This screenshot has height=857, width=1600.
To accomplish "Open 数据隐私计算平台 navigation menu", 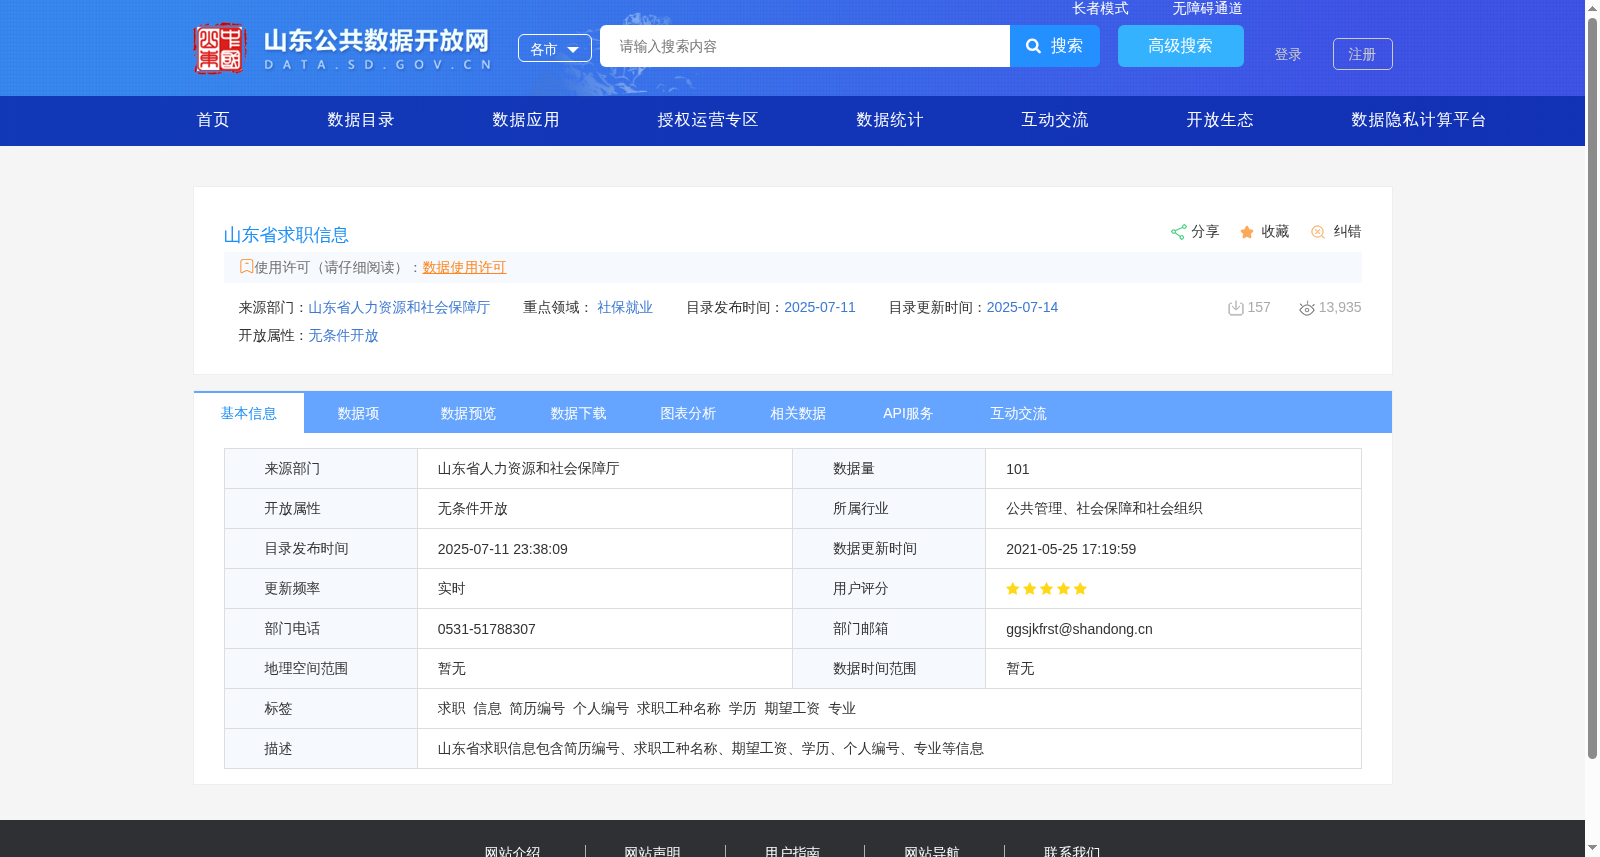I will tap(1419, 120).
